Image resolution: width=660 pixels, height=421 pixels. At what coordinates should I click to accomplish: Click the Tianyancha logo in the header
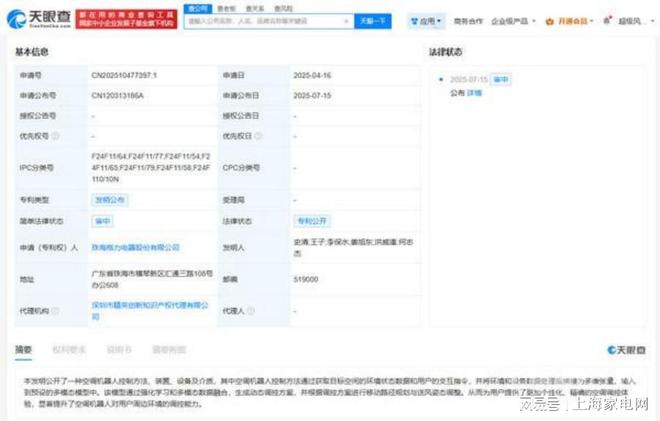39,17
